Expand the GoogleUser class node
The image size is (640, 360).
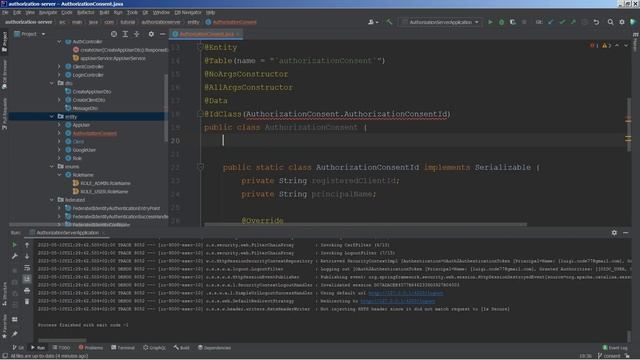(60, 150)
